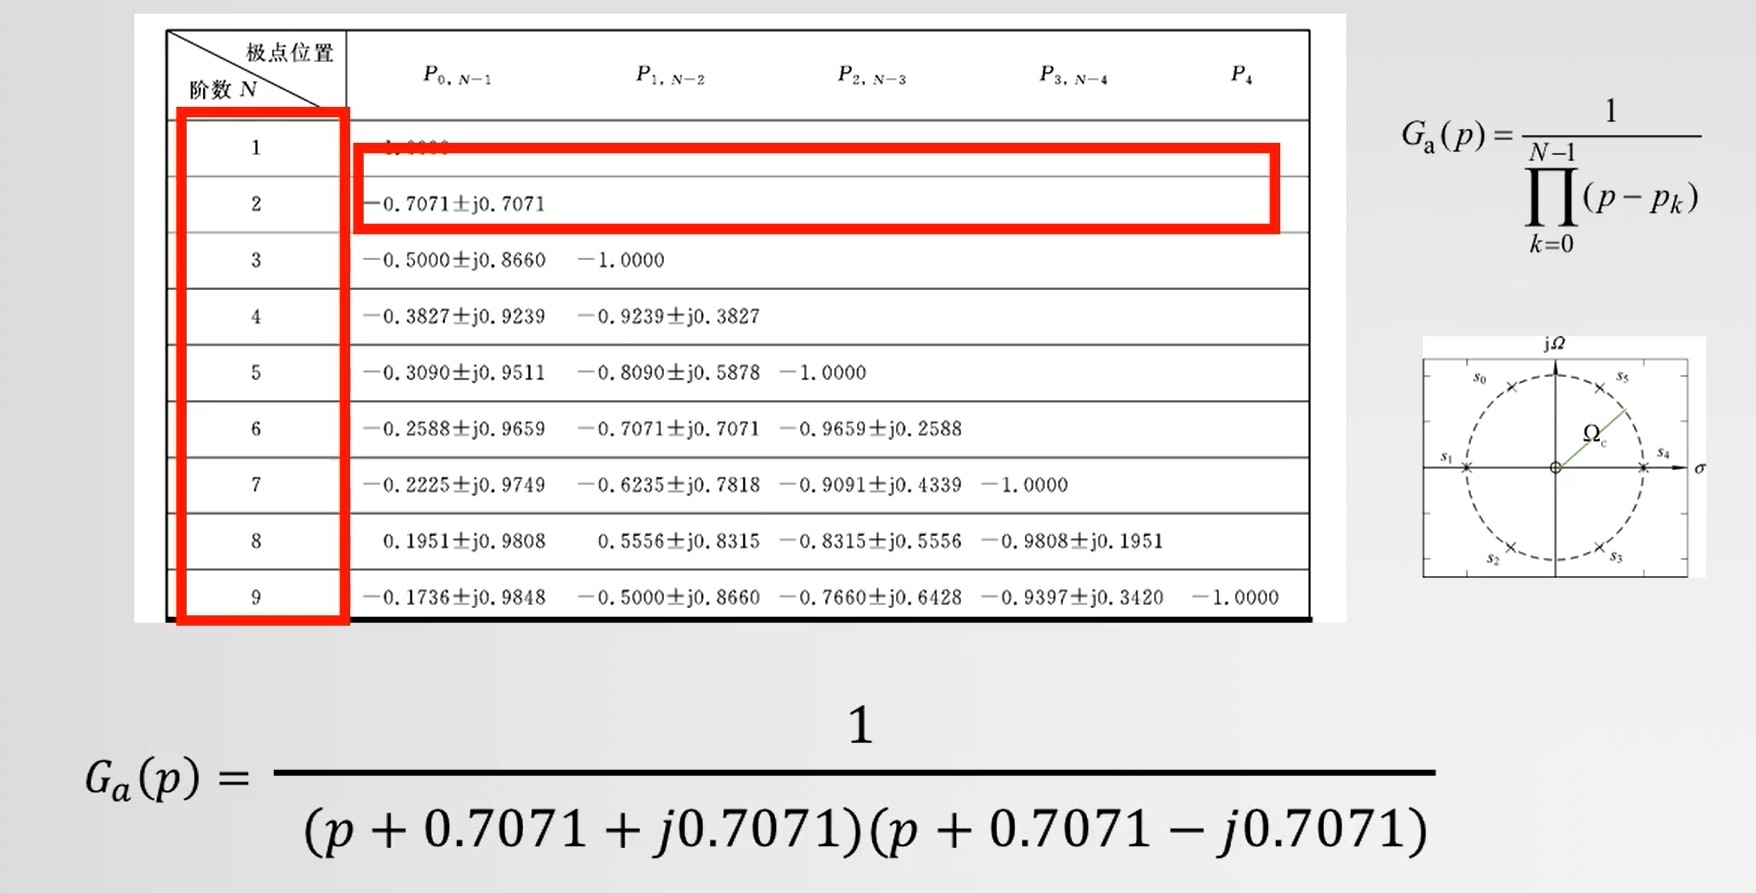Click order number 5 in the table

256,372
